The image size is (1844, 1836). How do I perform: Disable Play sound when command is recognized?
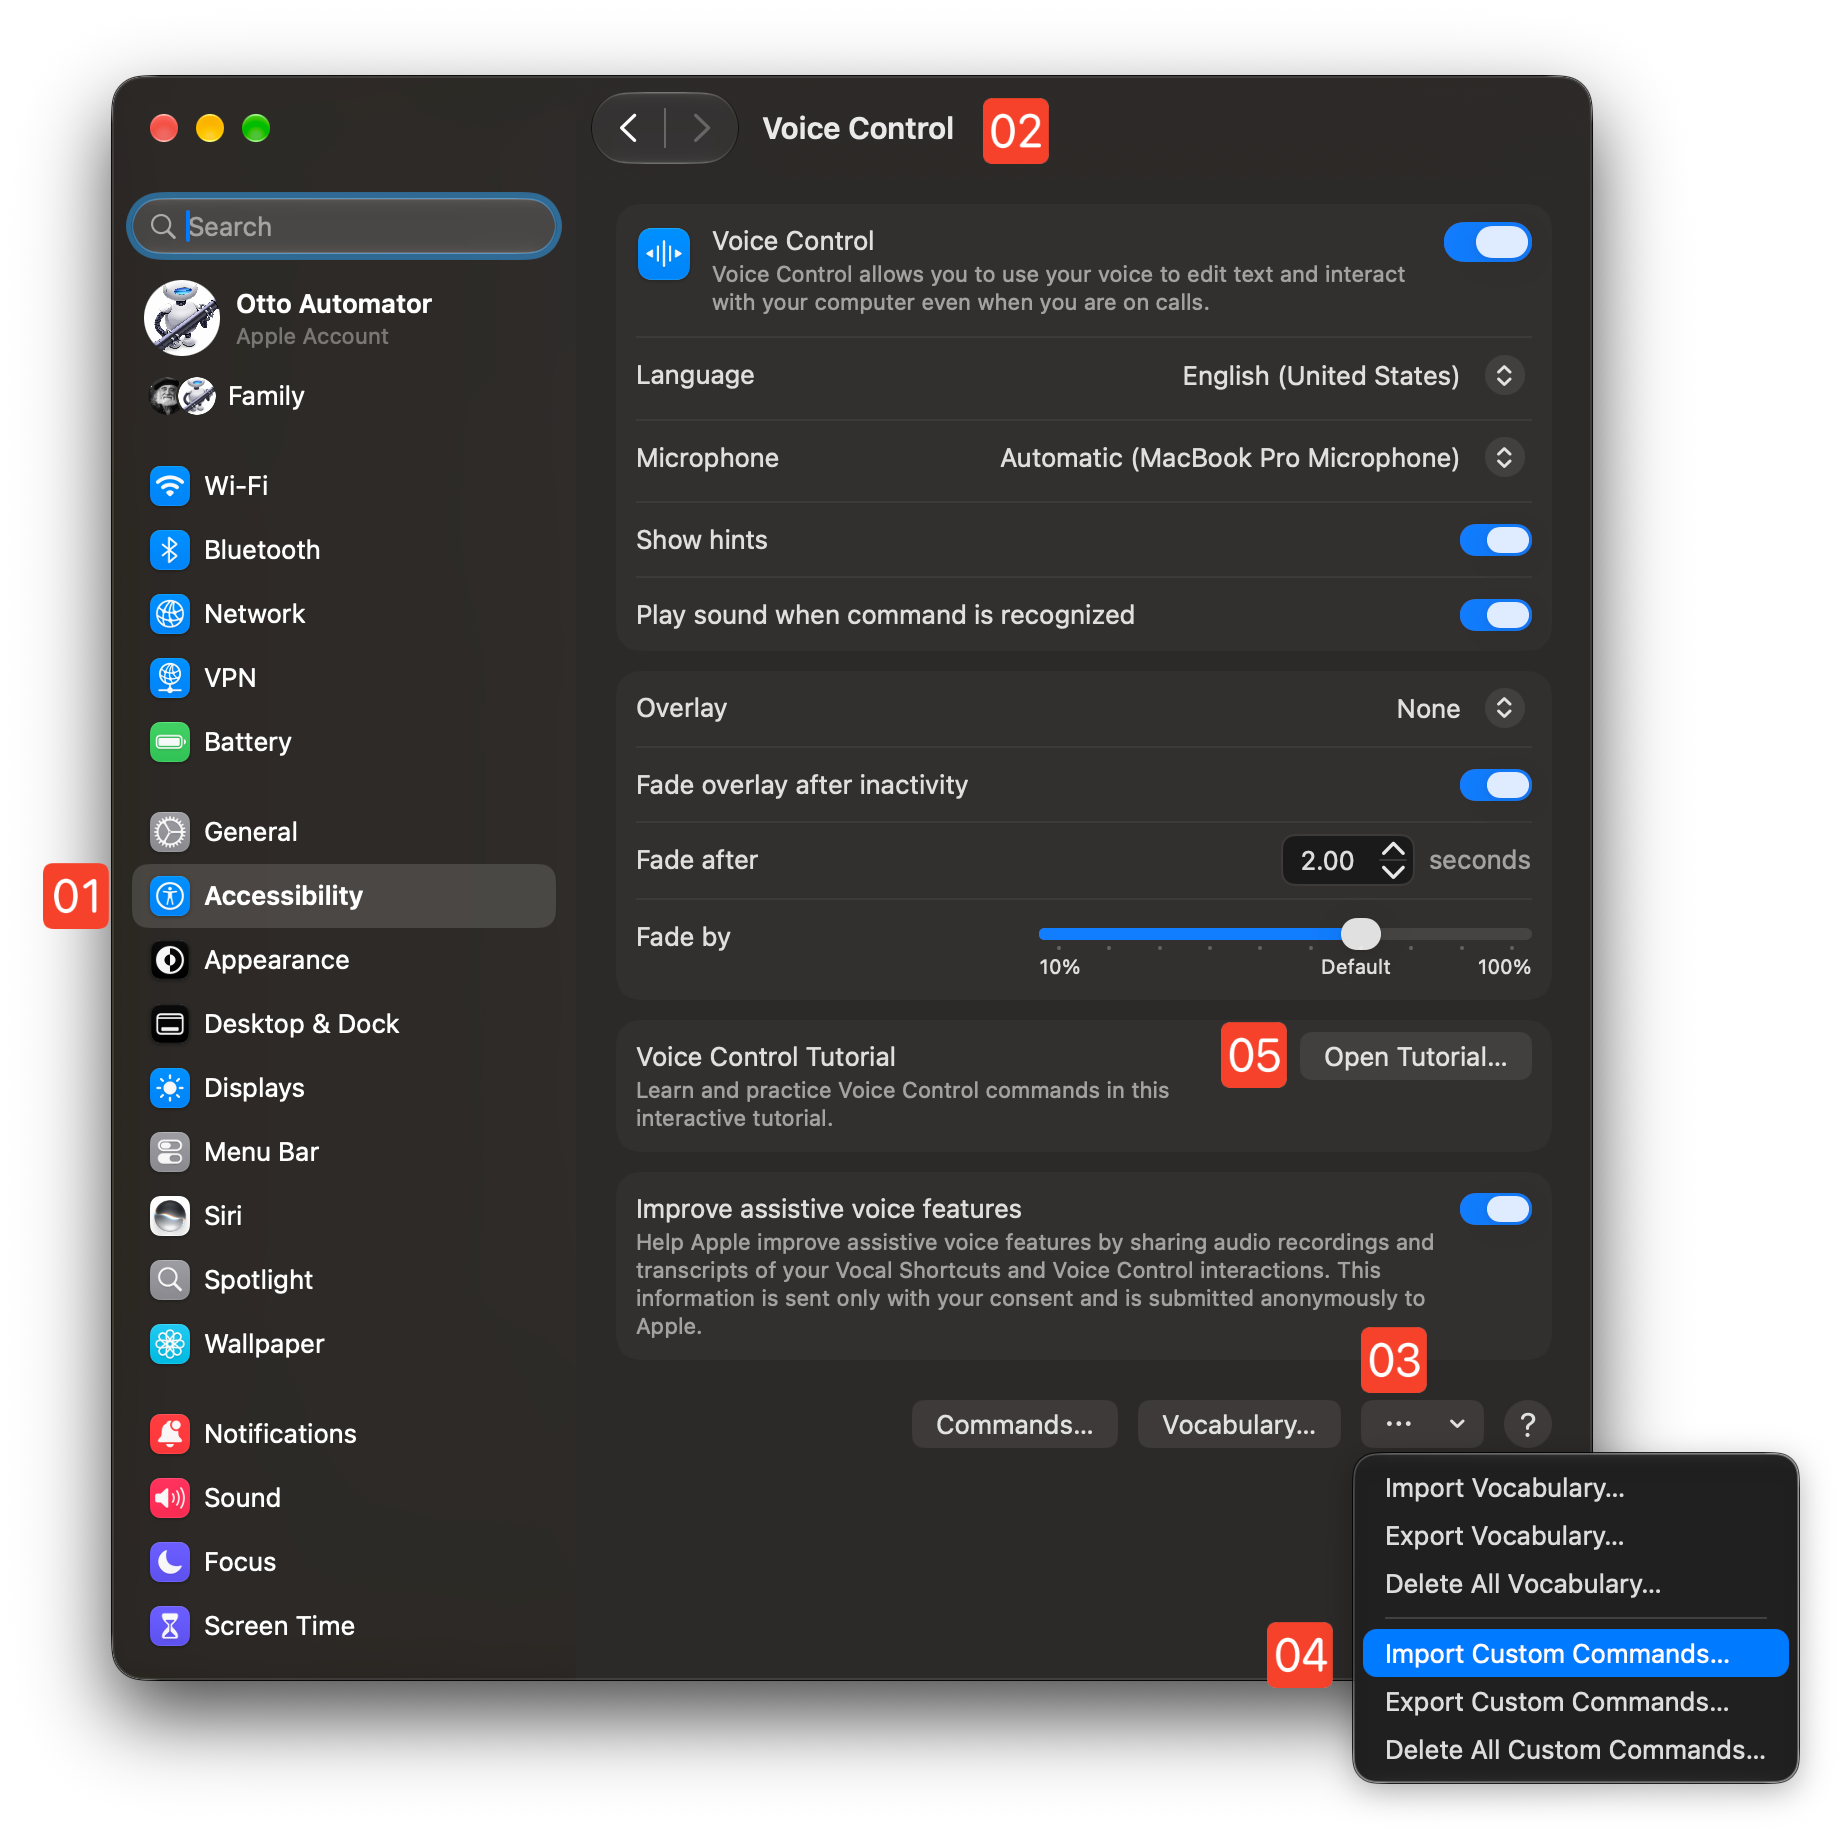coord(1495,615)
